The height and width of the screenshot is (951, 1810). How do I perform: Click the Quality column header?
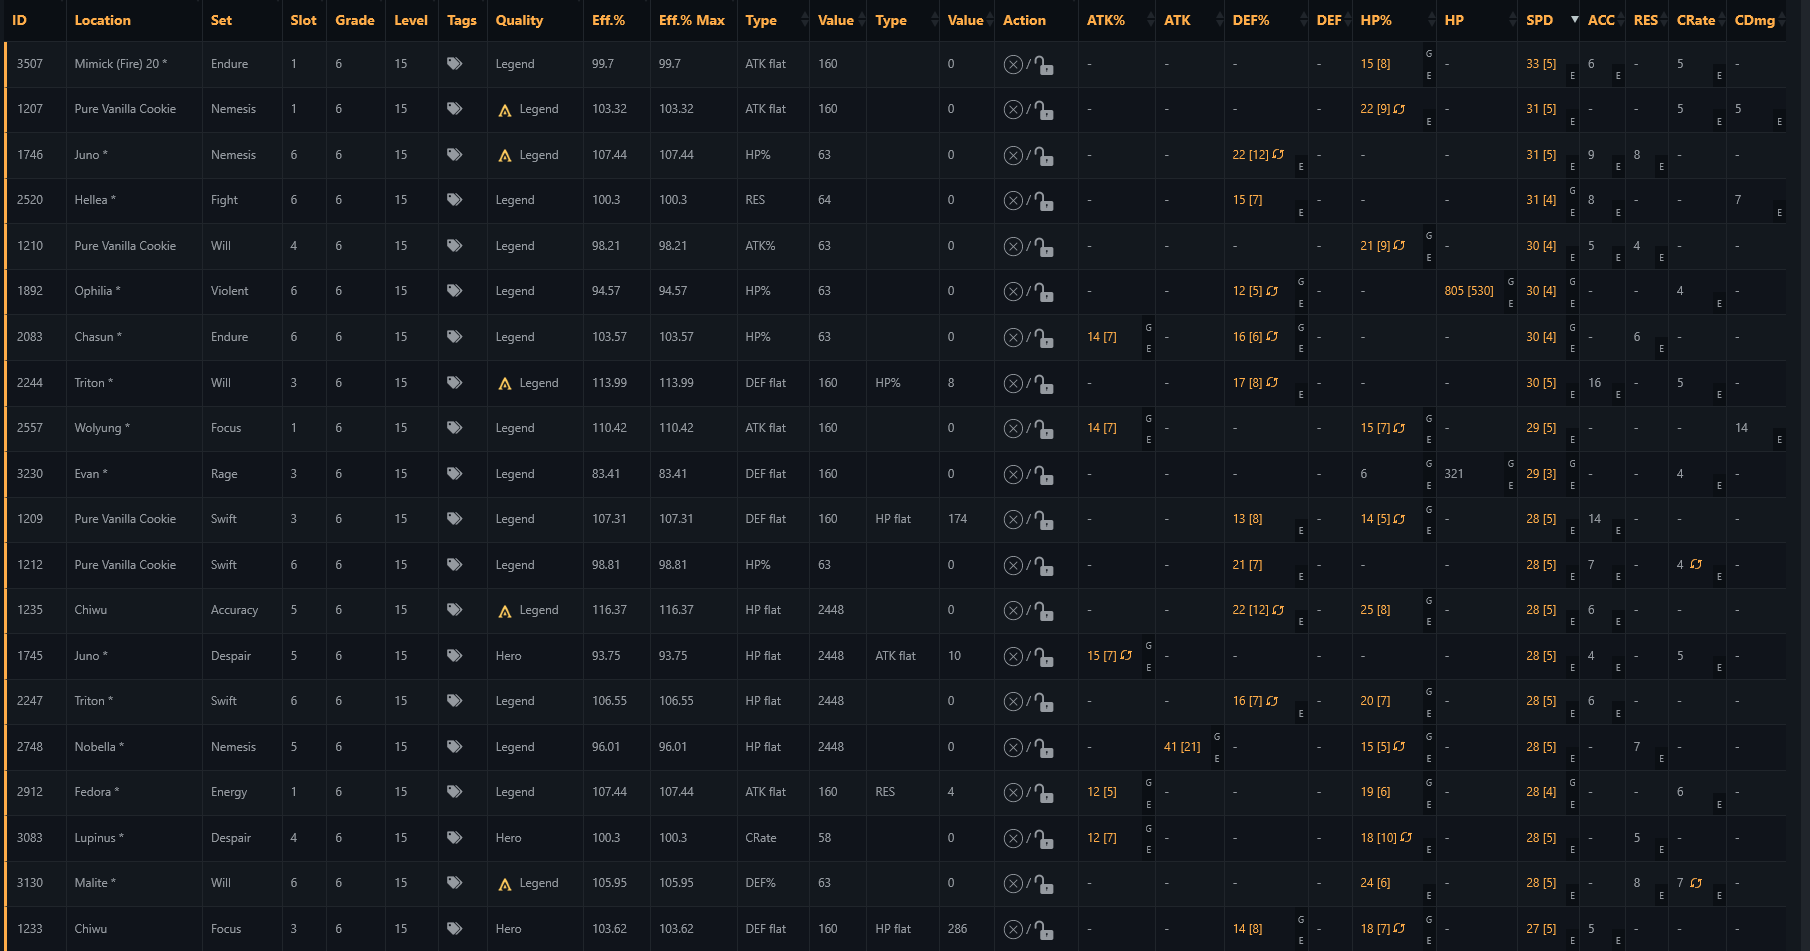point(519,20)
